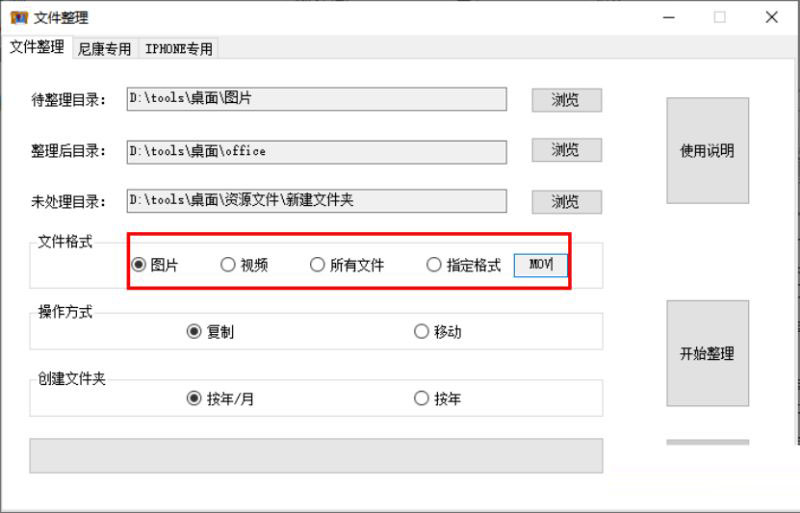800x513 pixels.
Task: Choose the 视频 file format radio
Action: [x=228, y=265]
